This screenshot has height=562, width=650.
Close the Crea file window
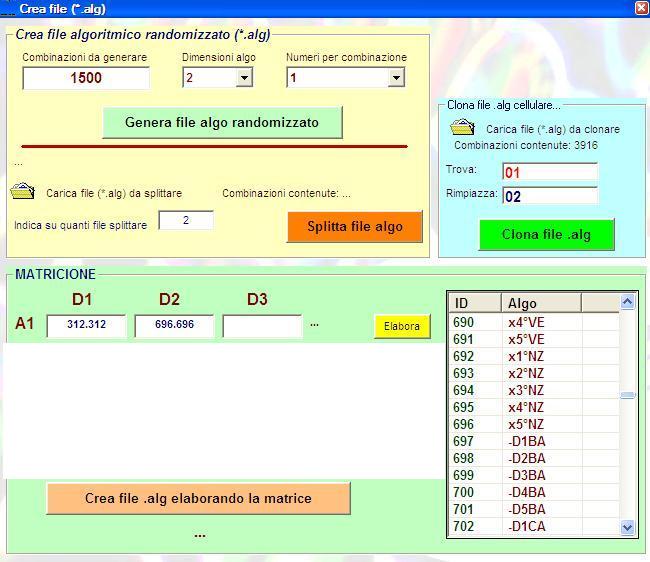point(642,8)
